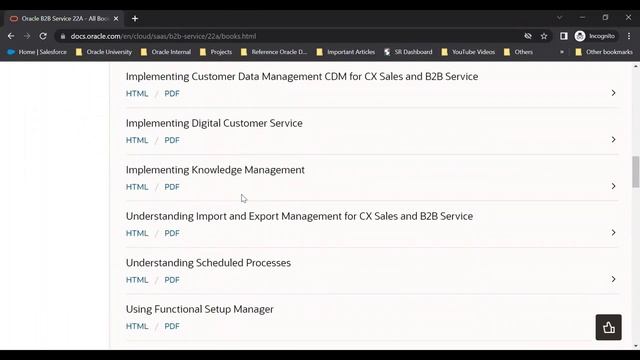
Task: Open the Incognito profile button
Action: tap(595, 36)
